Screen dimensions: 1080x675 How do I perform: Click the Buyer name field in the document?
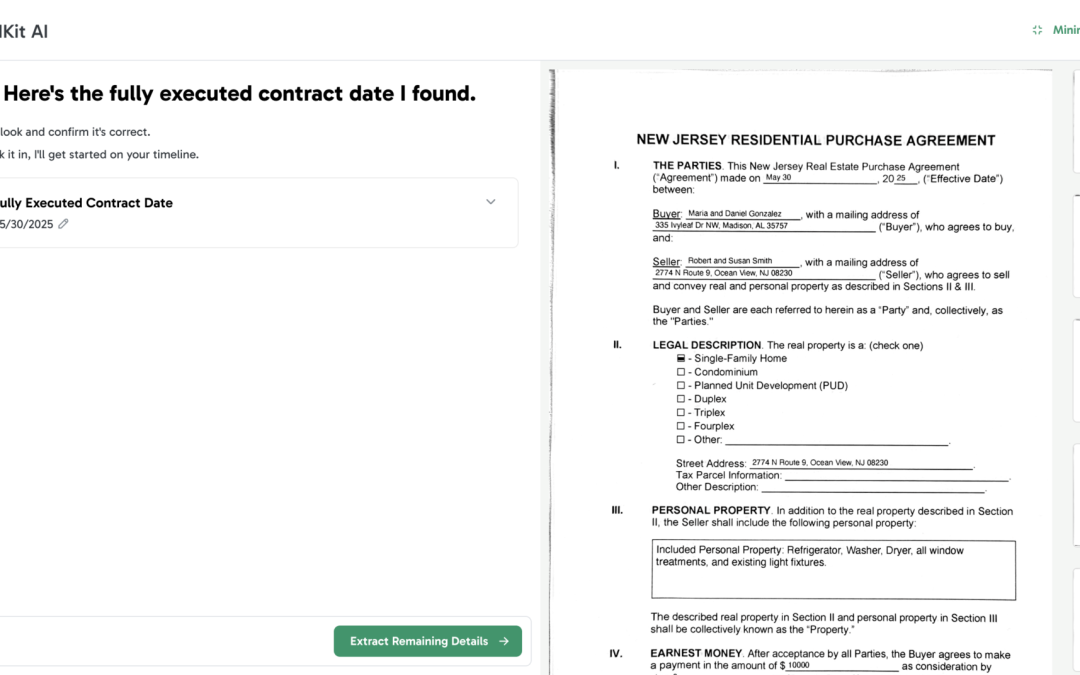(x=742, y=214)
